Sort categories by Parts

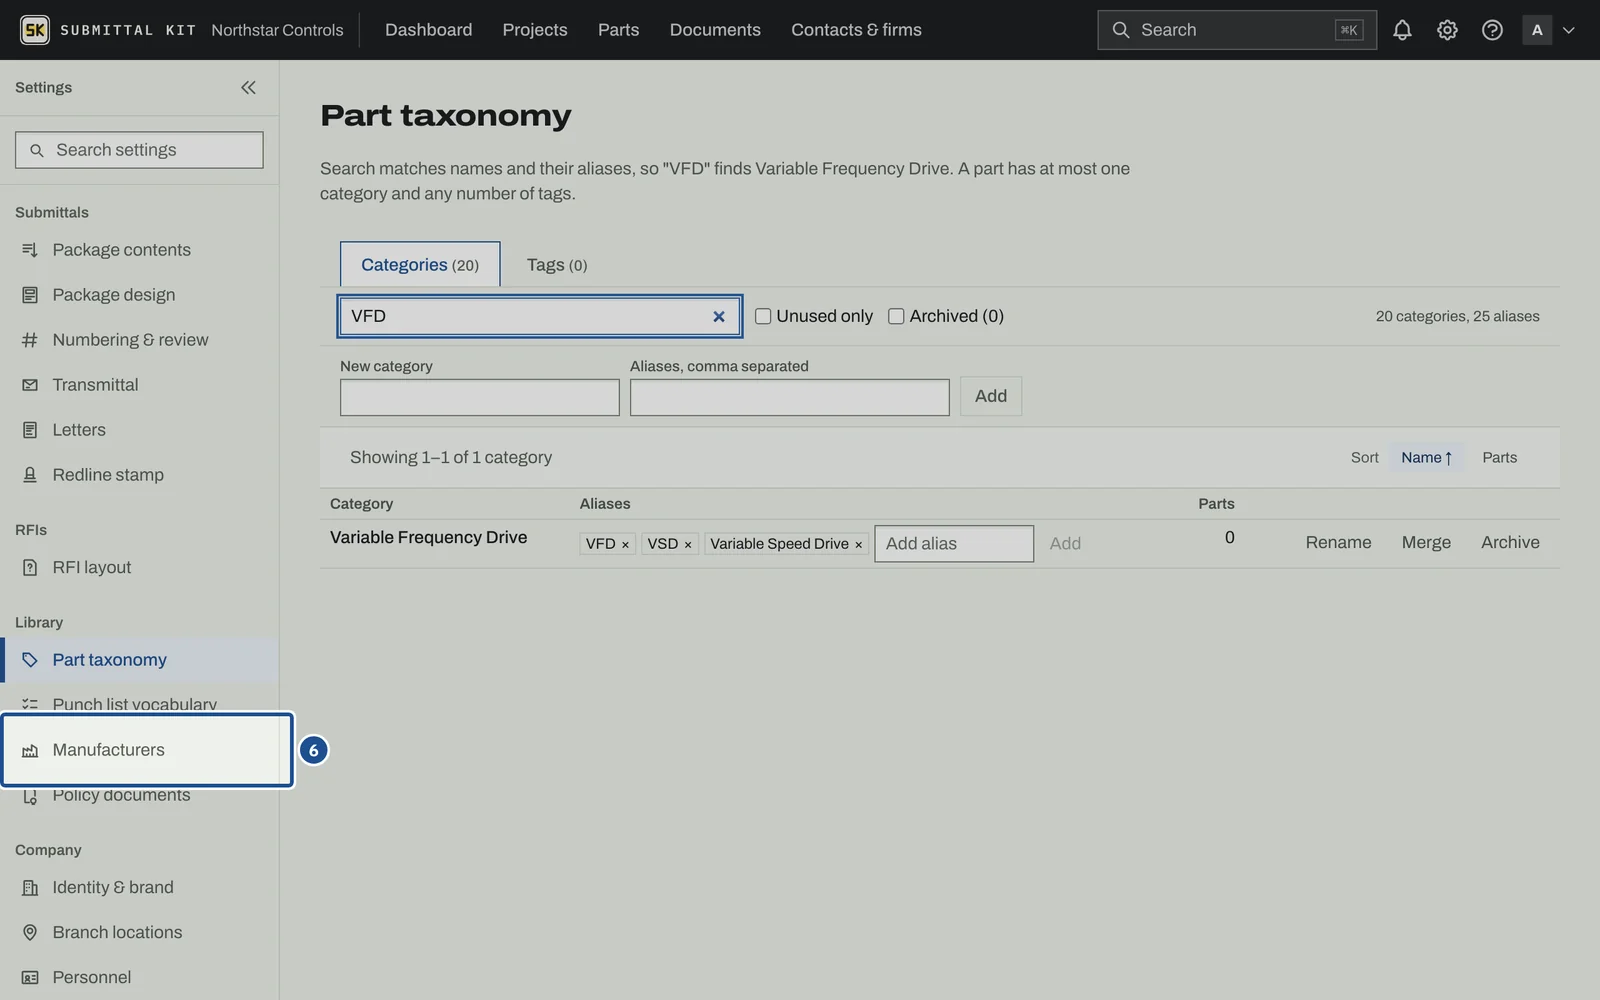pos(1499,457)
